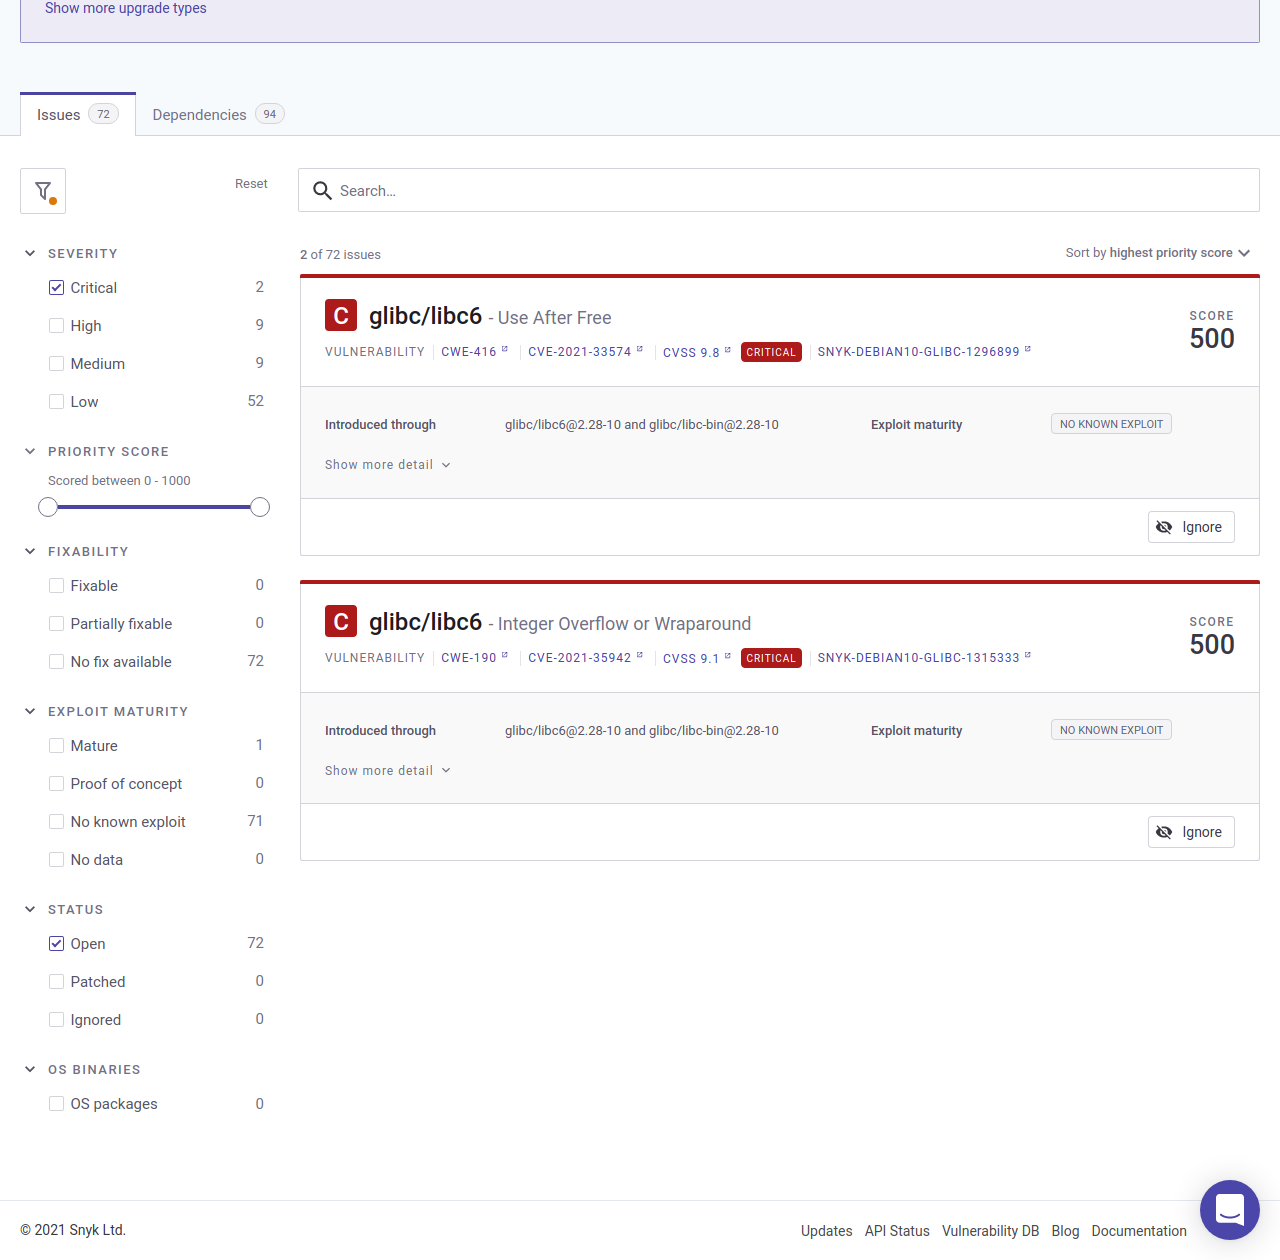Collapse the Status filter section
The width and height of the screenshot is (1280, 1260).
pos(30,910)
